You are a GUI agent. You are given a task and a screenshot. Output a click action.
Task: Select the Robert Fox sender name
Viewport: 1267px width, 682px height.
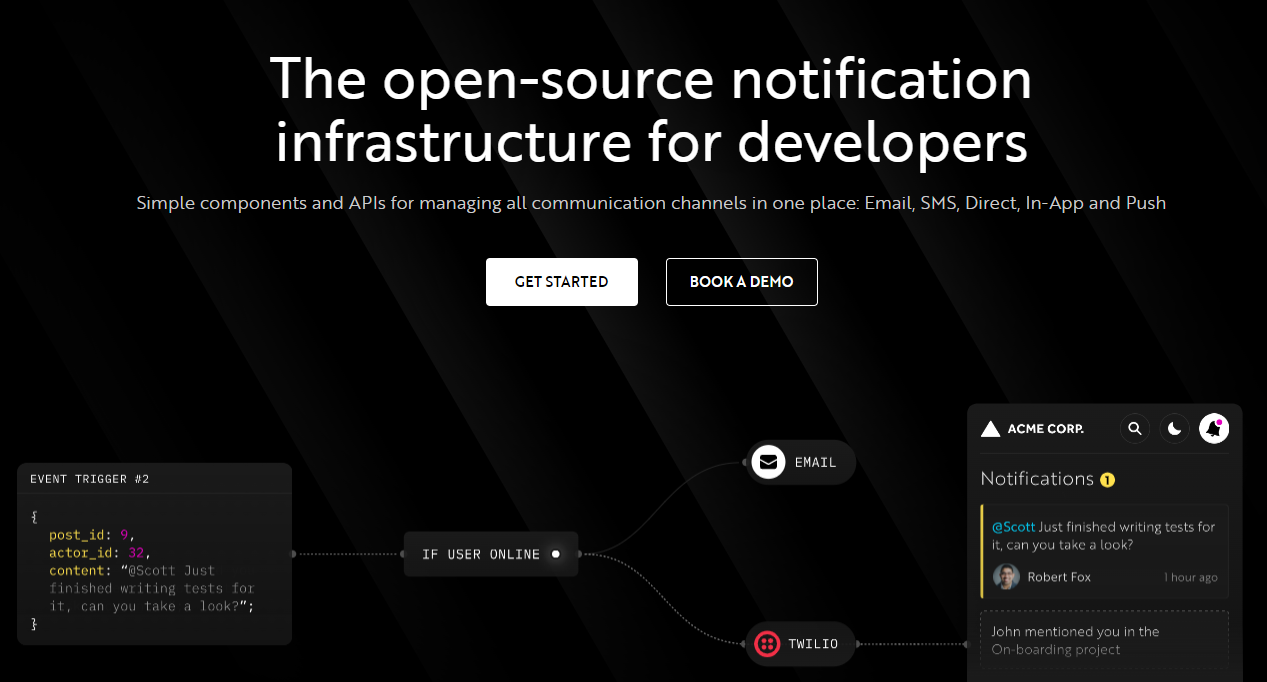(1059, 577)
